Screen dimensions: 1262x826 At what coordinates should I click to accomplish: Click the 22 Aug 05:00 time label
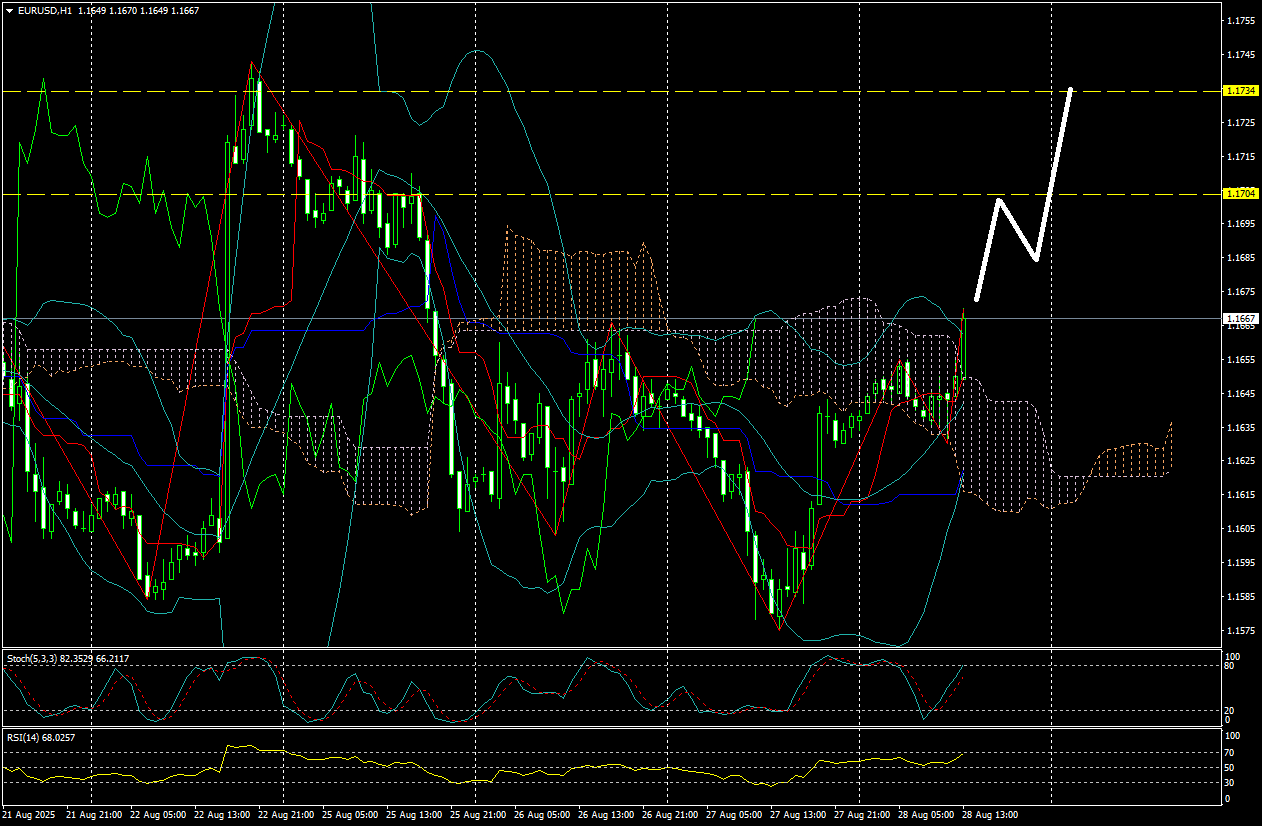[x=157, y=816]
